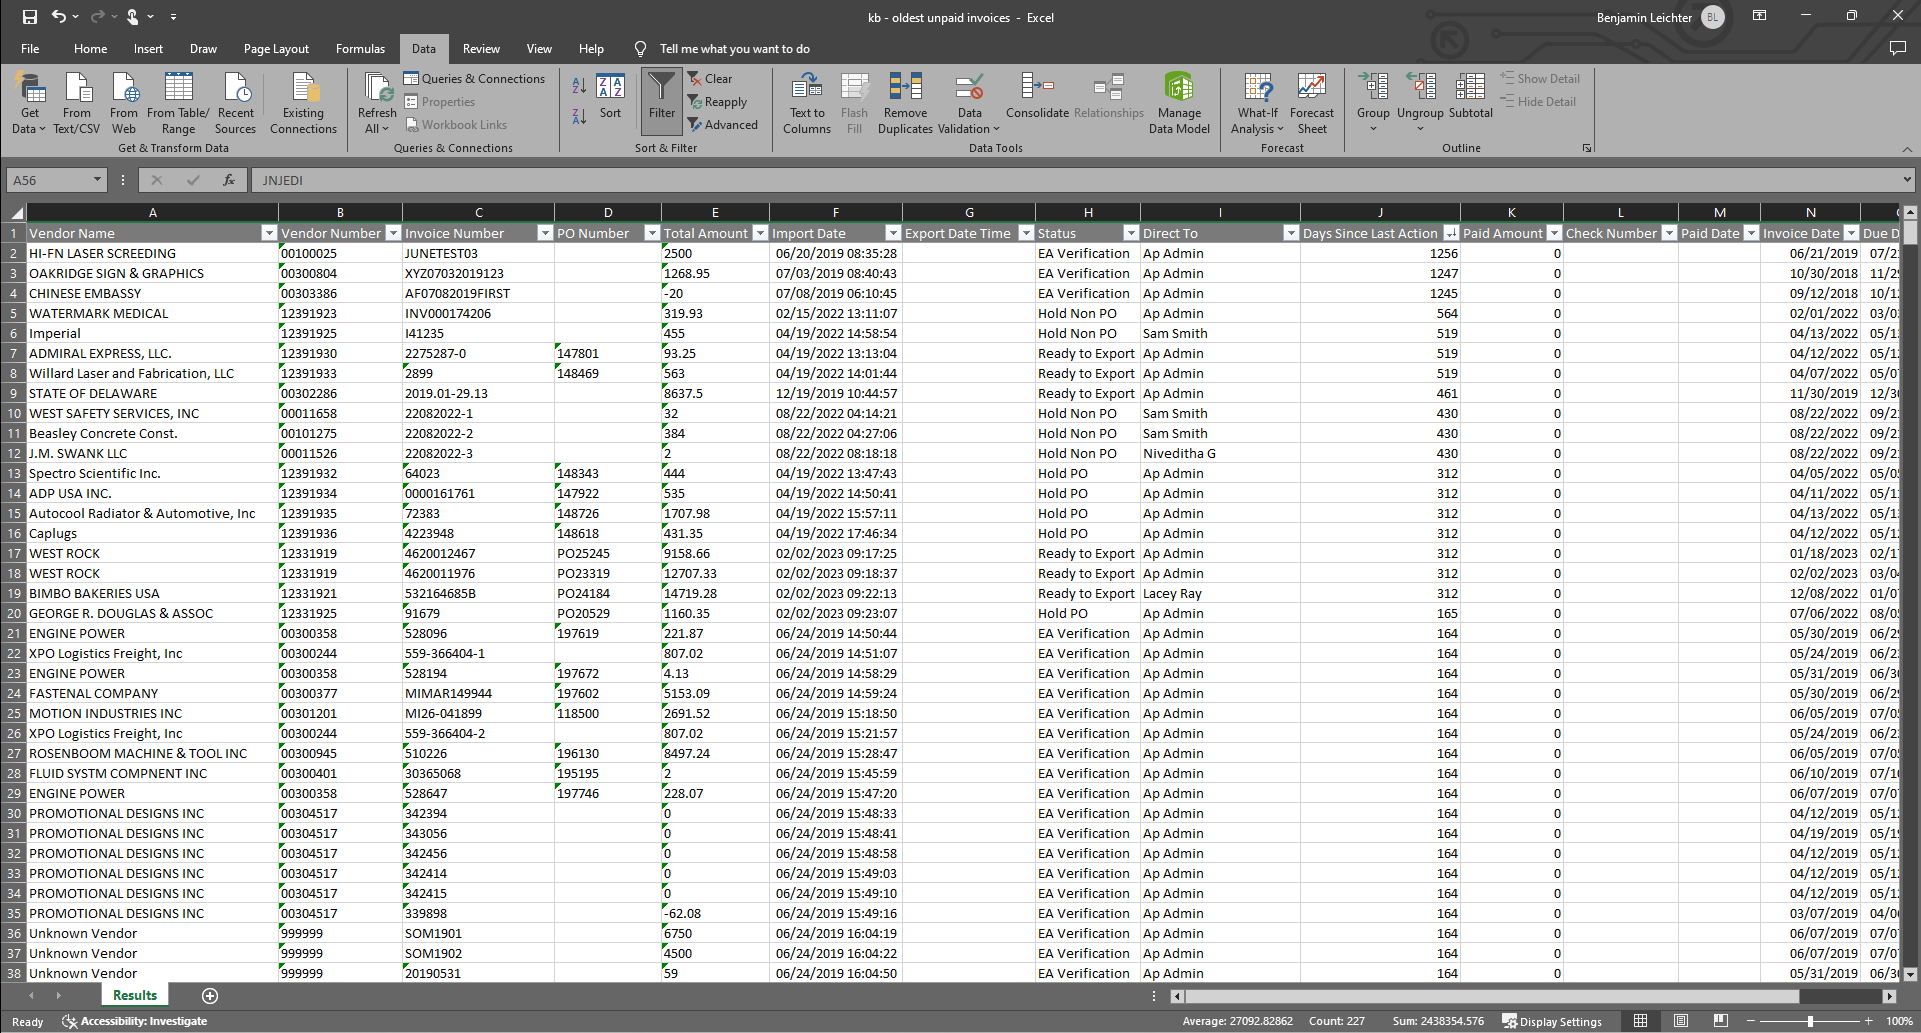Click the Select All corner triangle
Screen dimensions: 1921x1033
point(15,213)
